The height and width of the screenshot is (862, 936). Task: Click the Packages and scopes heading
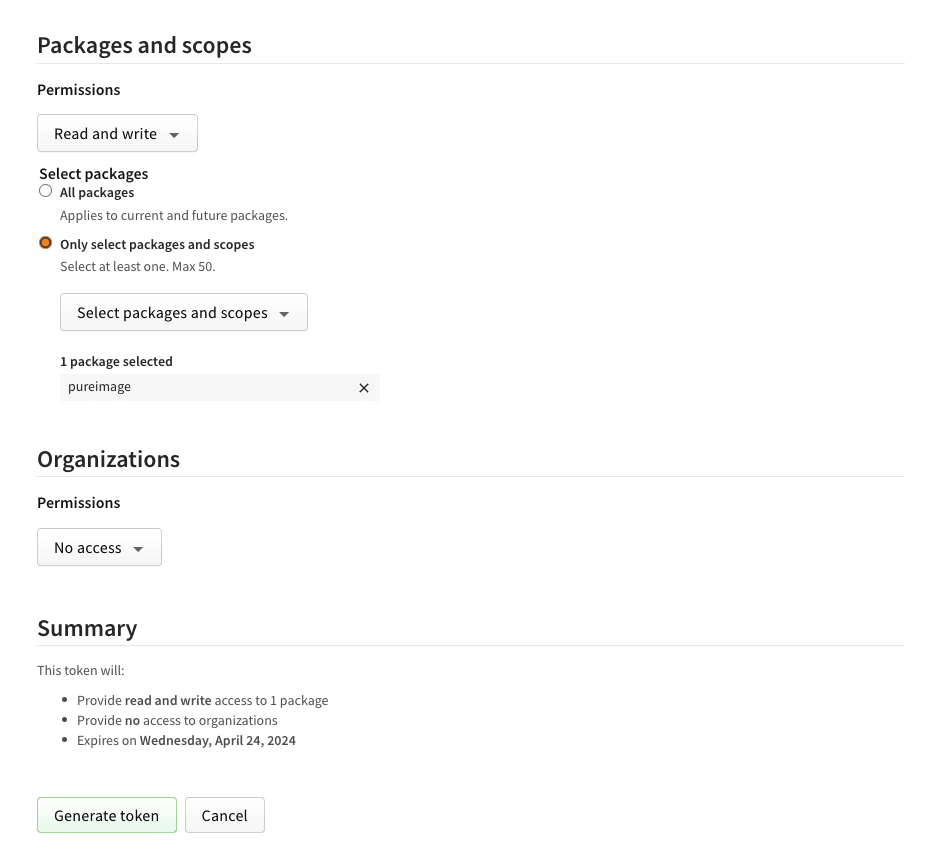[x=144, y=45]
